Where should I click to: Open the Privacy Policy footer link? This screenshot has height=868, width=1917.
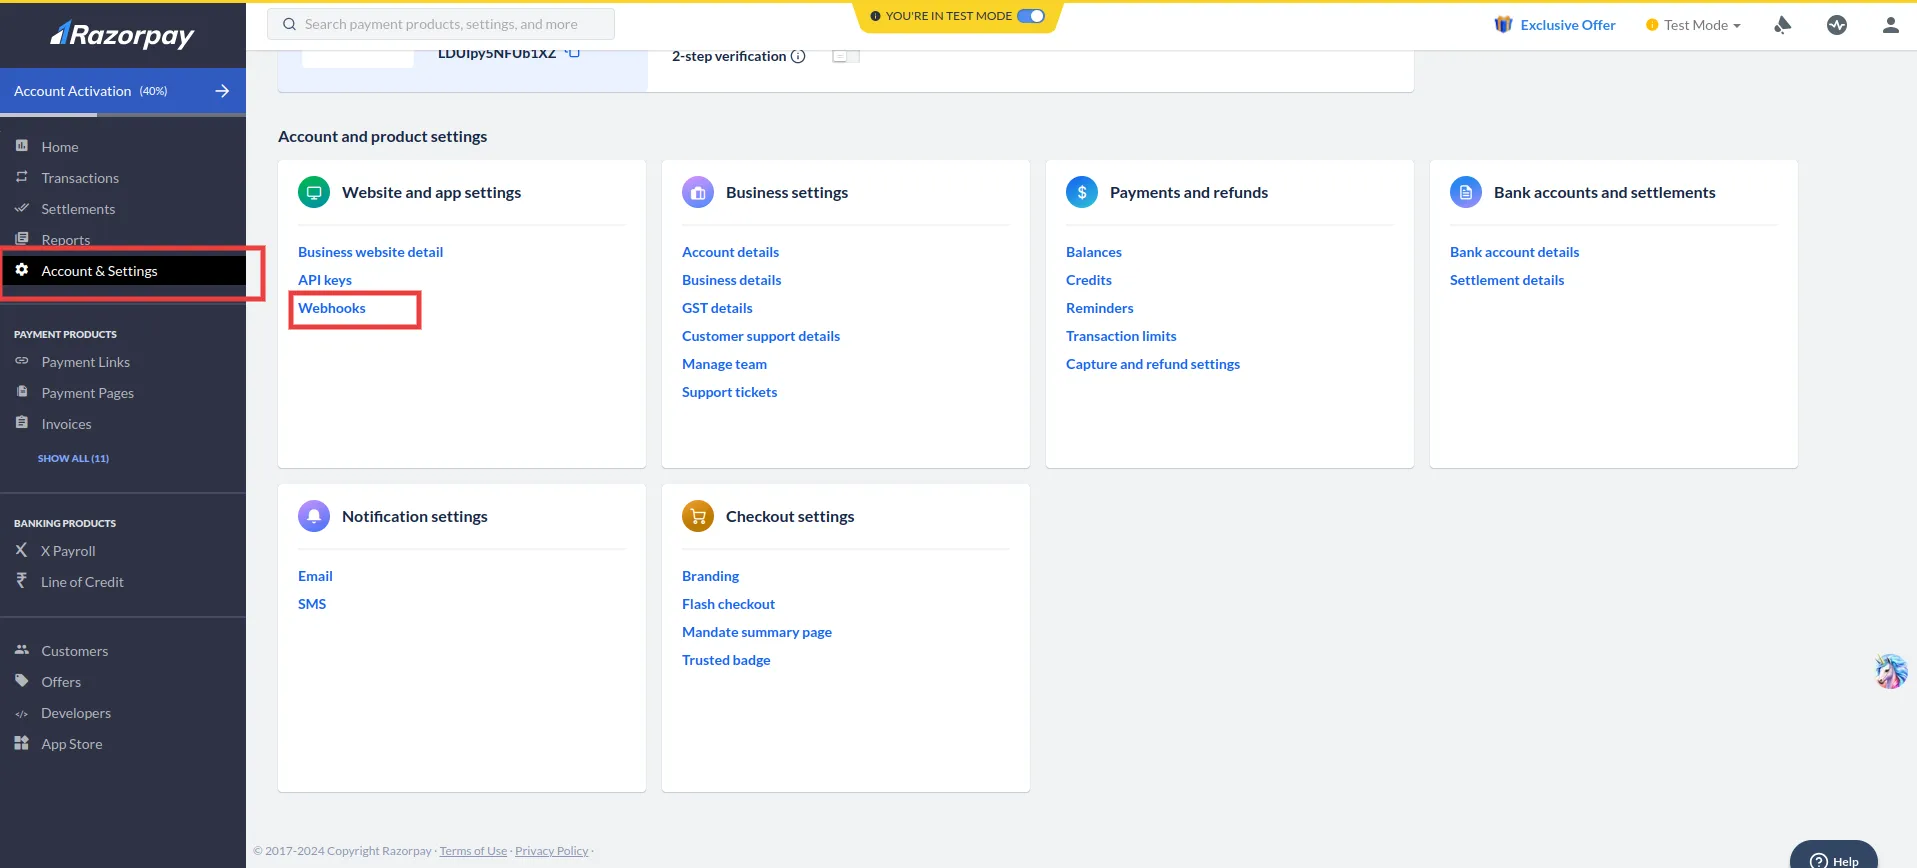551,851
